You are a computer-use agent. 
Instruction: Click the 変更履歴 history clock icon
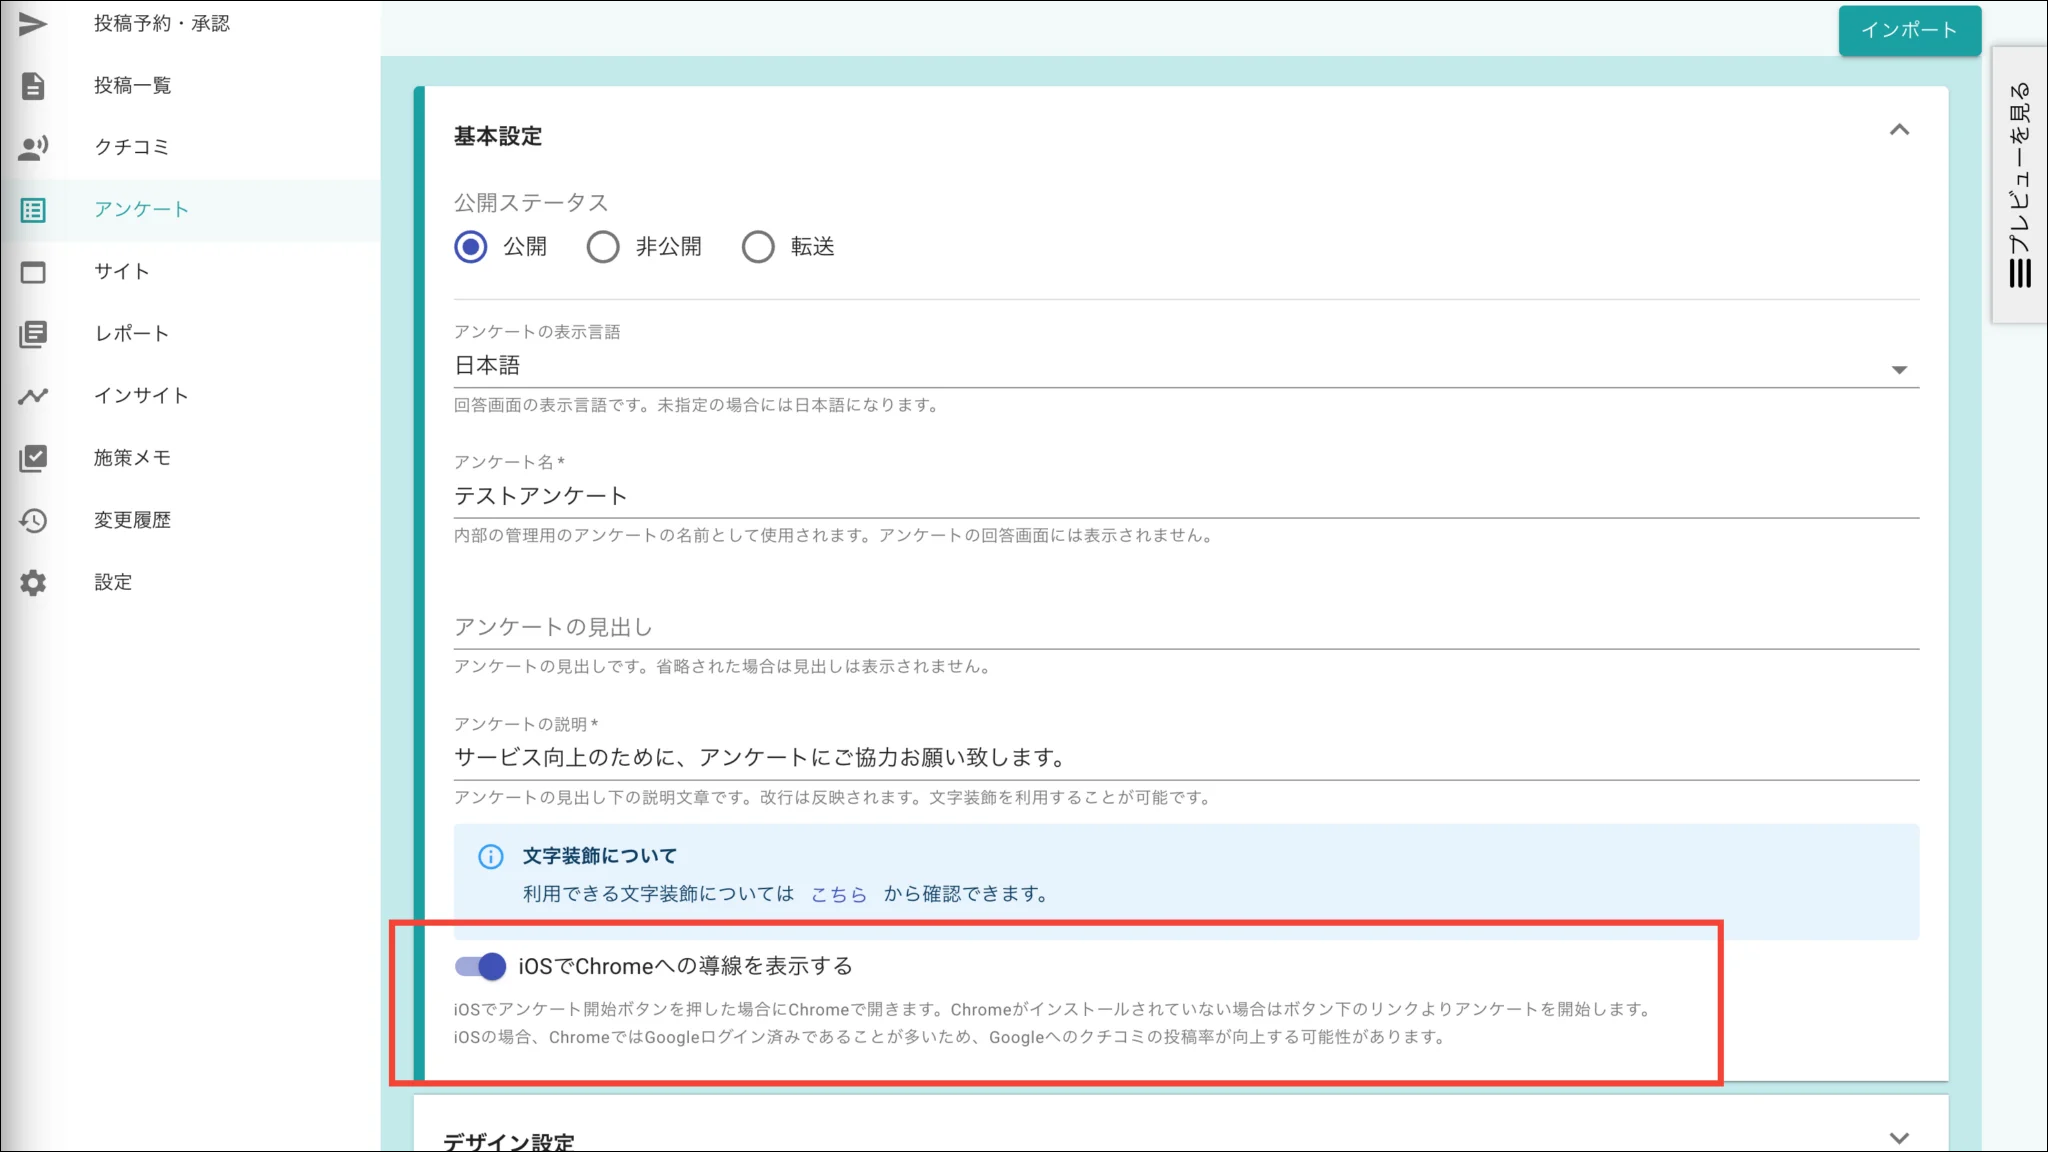coord(33,520)
